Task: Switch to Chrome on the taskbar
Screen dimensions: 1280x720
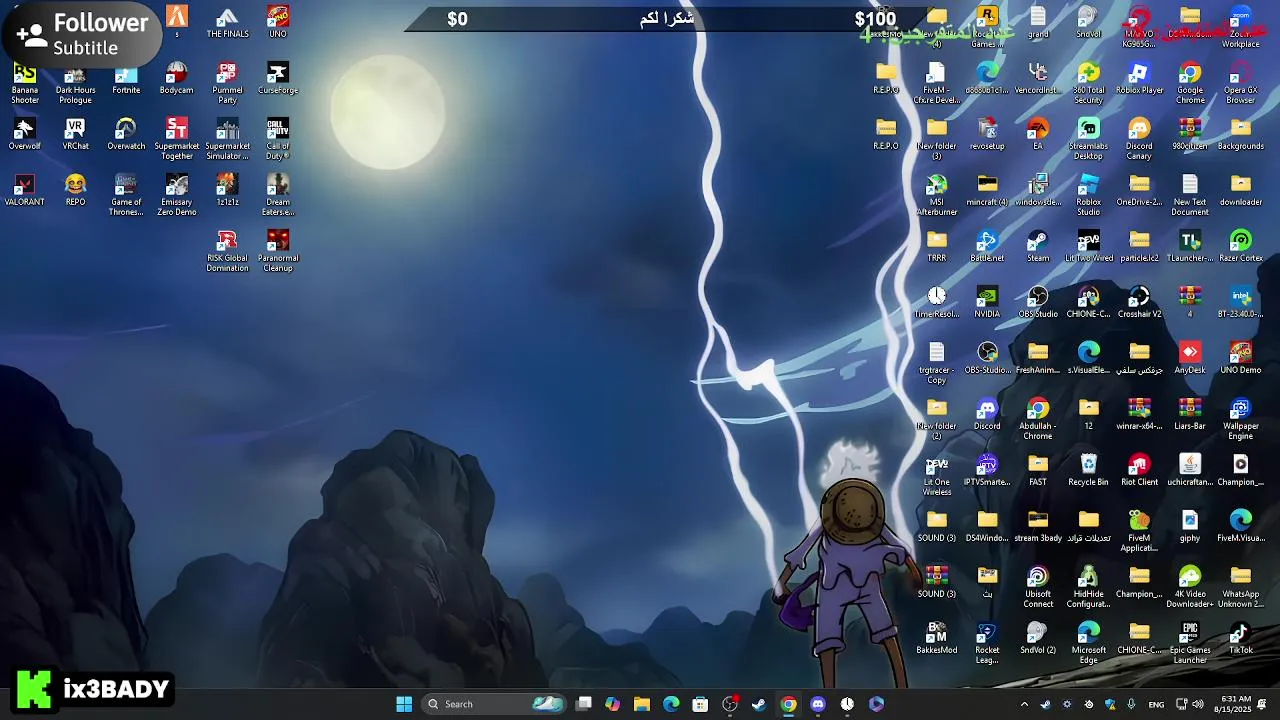Action: click(x=789, y=704)
